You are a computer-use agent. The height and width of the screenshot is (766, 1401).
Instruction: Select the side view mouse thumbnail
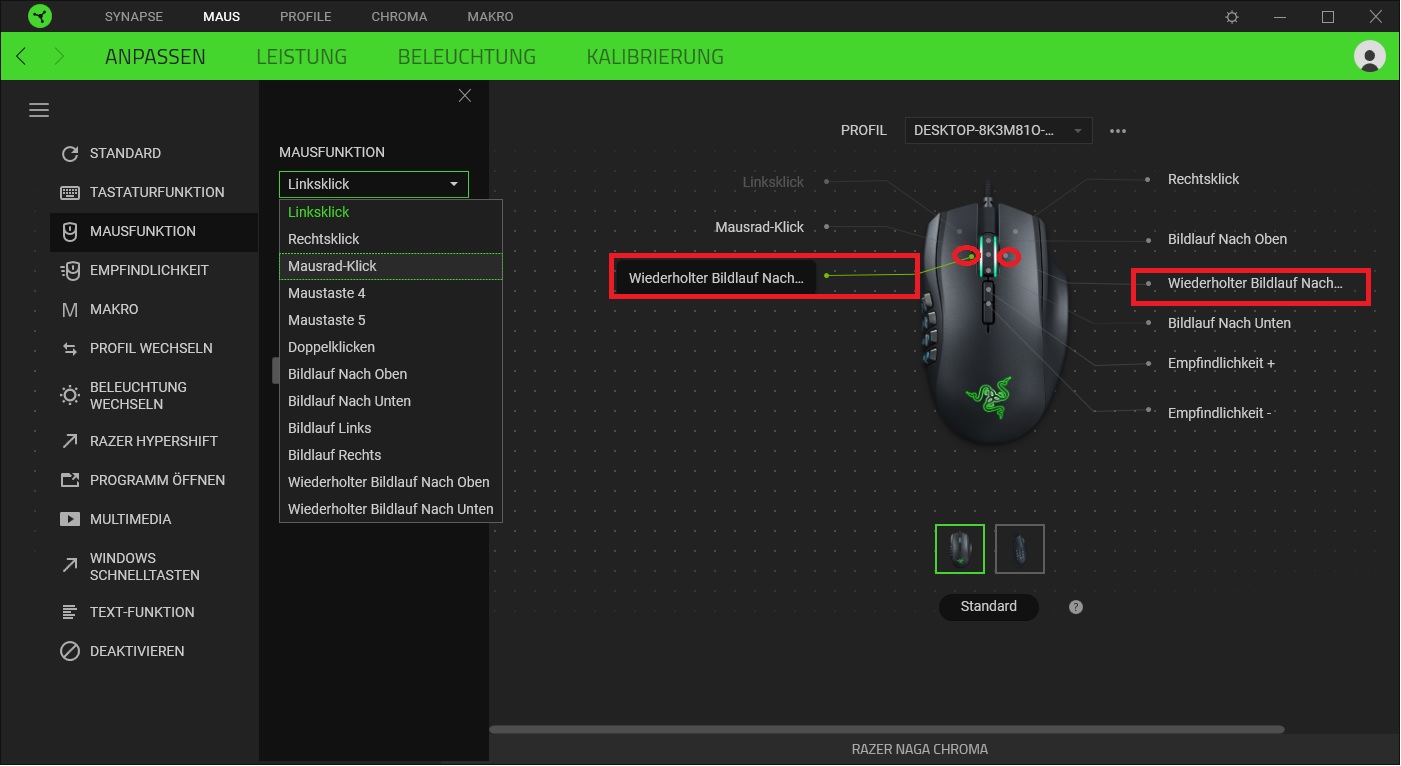[1020, 549]
